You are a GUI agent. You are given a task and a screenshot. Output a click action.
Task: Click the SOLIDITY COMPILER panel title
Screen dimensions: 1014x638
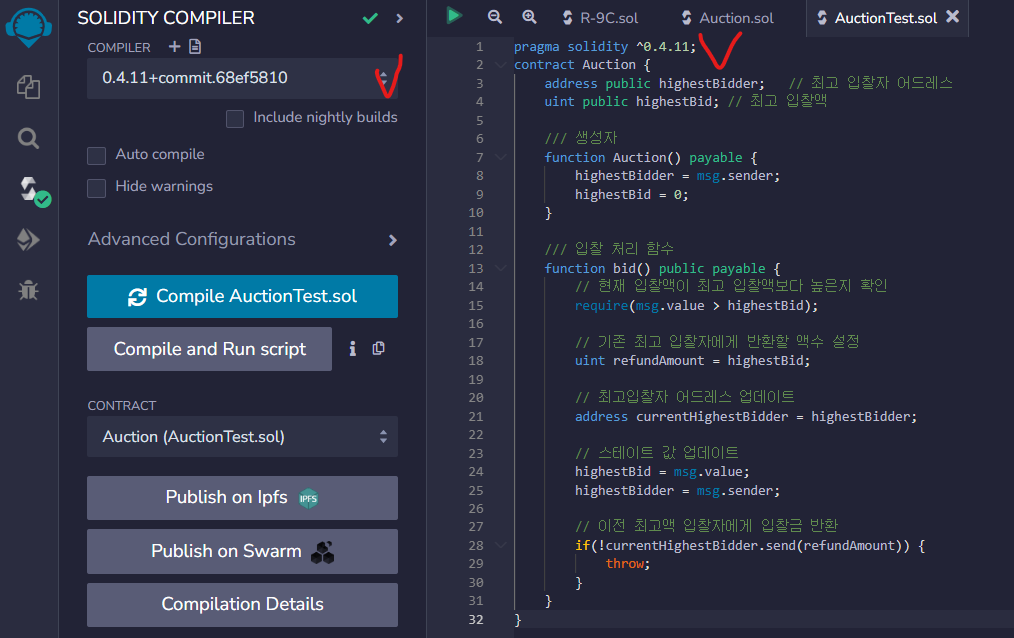166,18
